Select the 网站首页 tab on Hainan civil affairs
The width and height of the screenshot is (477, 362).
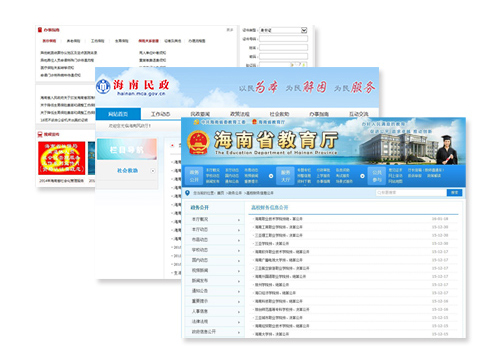click(118, 114)
